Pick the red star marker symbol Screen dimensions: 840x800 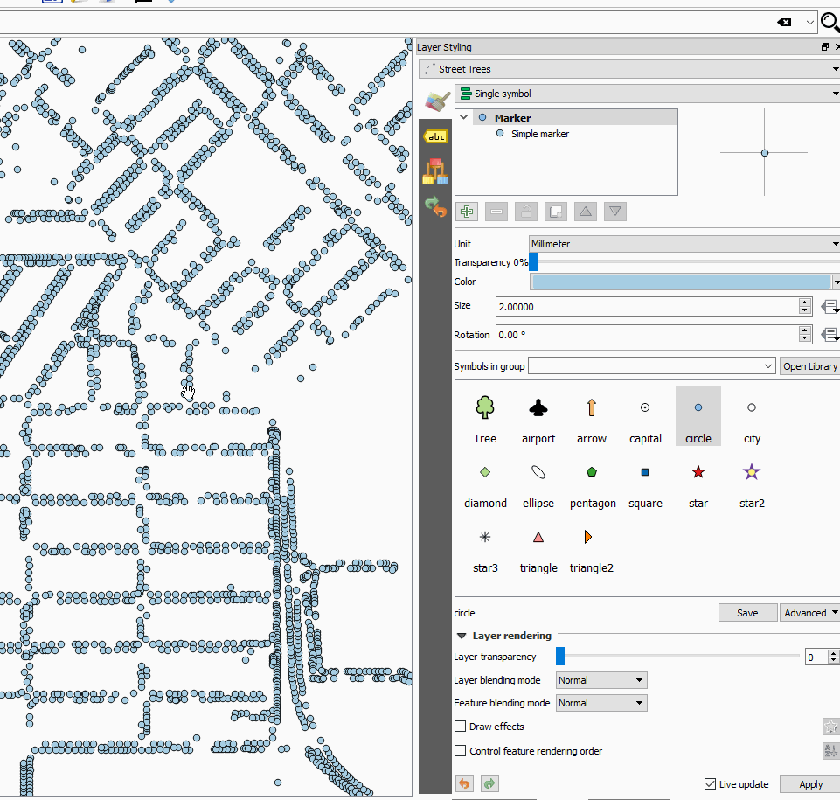(x=698, y=472)
